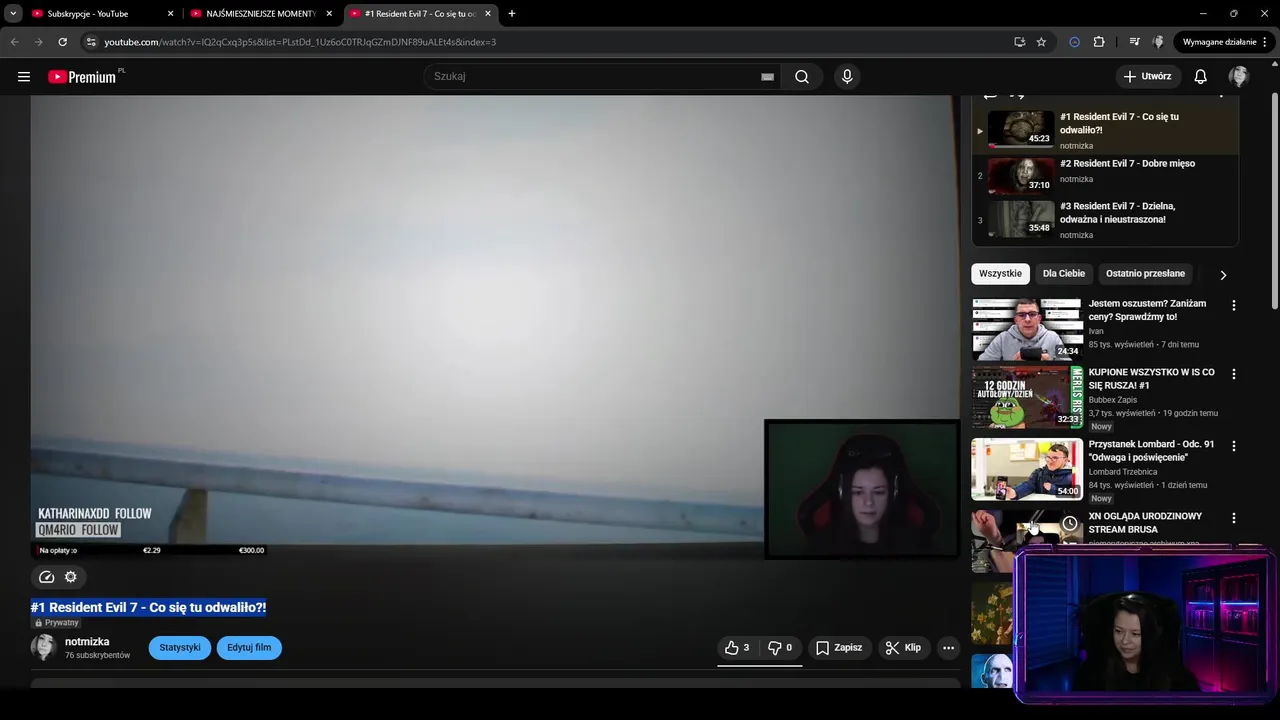Image resolution: width=1280 pixels, height=720 pixels.
Task: Click the Prywatny privacy label
Action: point(57,623)
